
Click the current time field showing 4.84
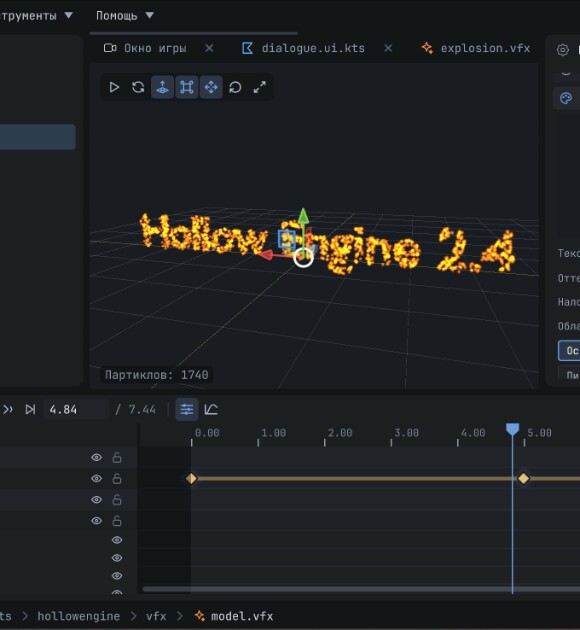tap(76, 409)
